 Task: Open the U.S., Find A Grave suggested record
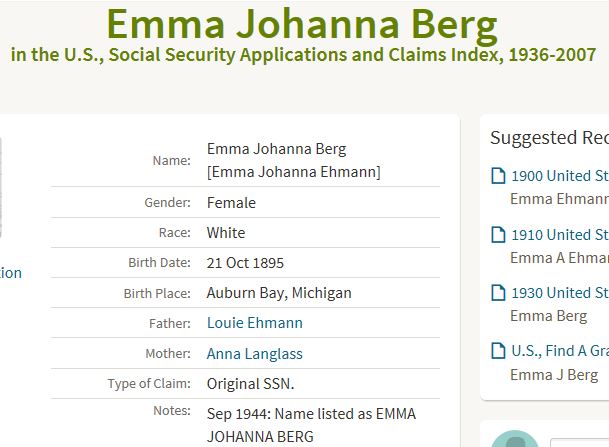(560, 351)
